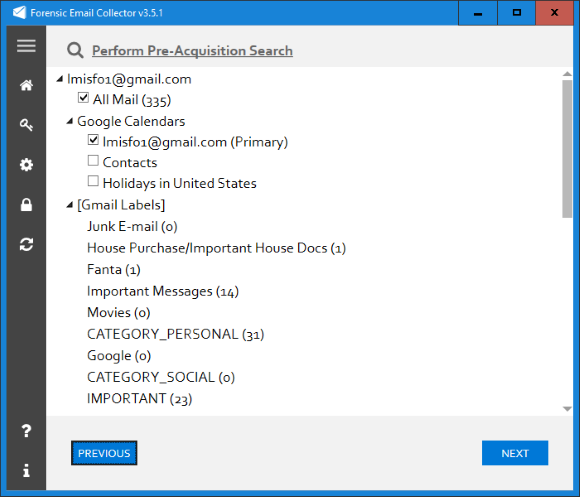Open the hamburger menu in sidebar
The width and height of the screenshot is (580, 497).
pos(26,46)
